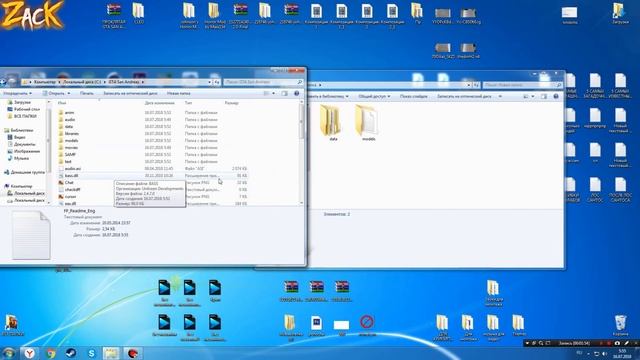
Task: Open Steam from the taskbar
Action: [71, 353]
